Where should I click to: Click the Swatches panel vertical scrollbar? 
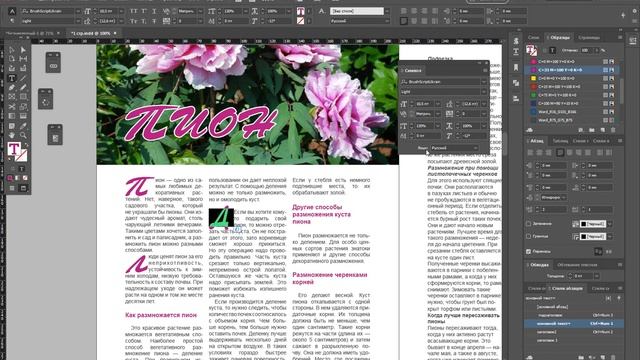click(621, 90)
